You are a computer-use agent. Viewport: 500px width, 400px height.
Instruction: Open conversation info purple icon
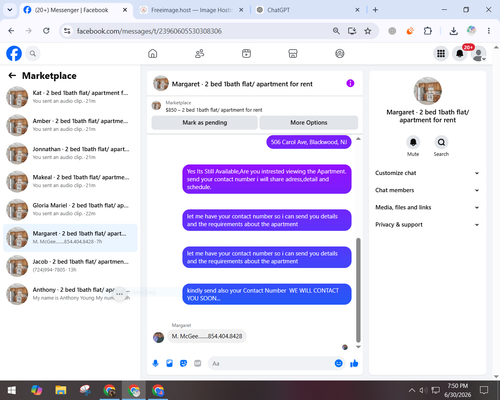point(350,83)
